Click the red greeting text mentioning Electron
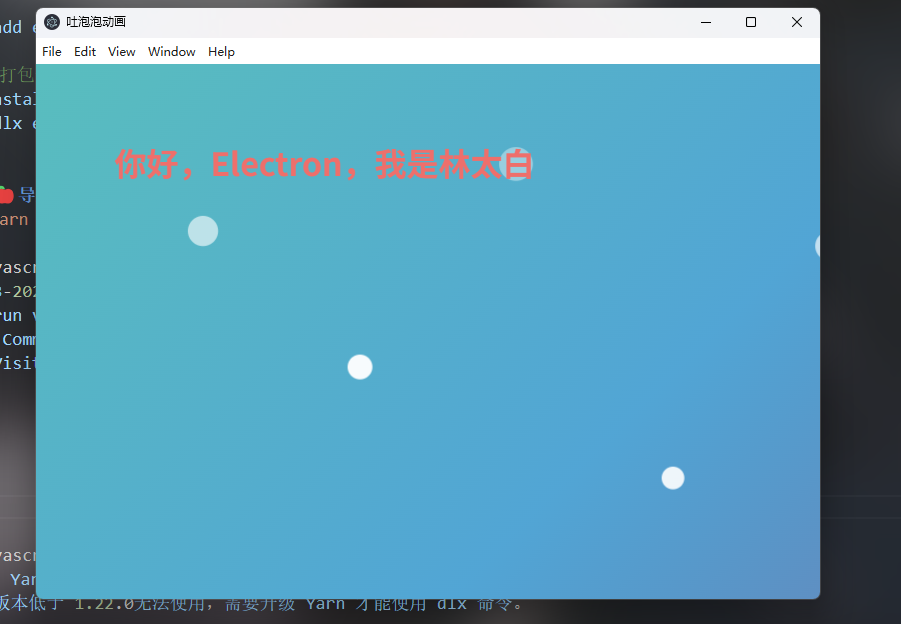 pos(324,165)
